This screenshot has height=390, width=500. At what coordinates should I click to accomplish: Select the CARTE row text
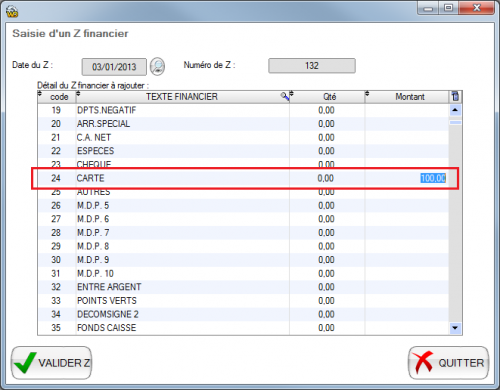coord(90,178)
